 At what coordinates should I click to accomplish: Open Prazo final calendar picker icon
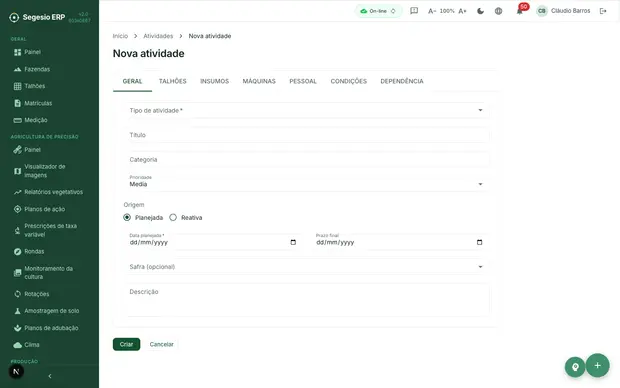pyautogui.click(x=479, y=242)
